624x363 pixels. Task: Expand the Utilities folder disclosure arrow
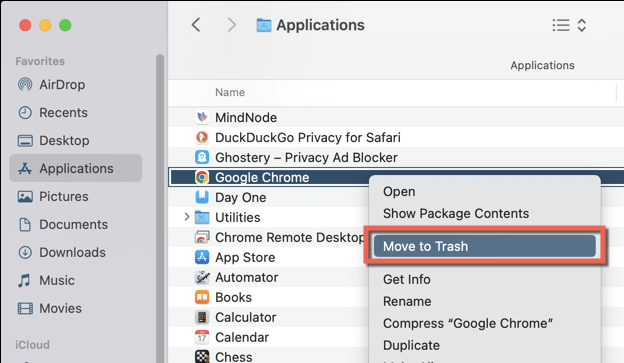tap(187, 217)
